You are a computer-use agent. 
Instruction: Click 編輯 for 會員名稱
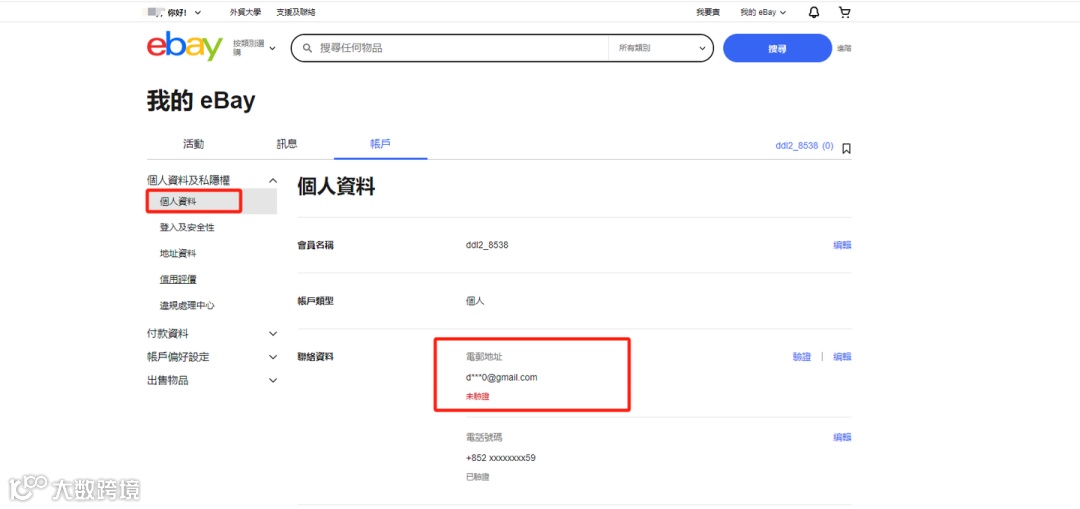[842, 245]
